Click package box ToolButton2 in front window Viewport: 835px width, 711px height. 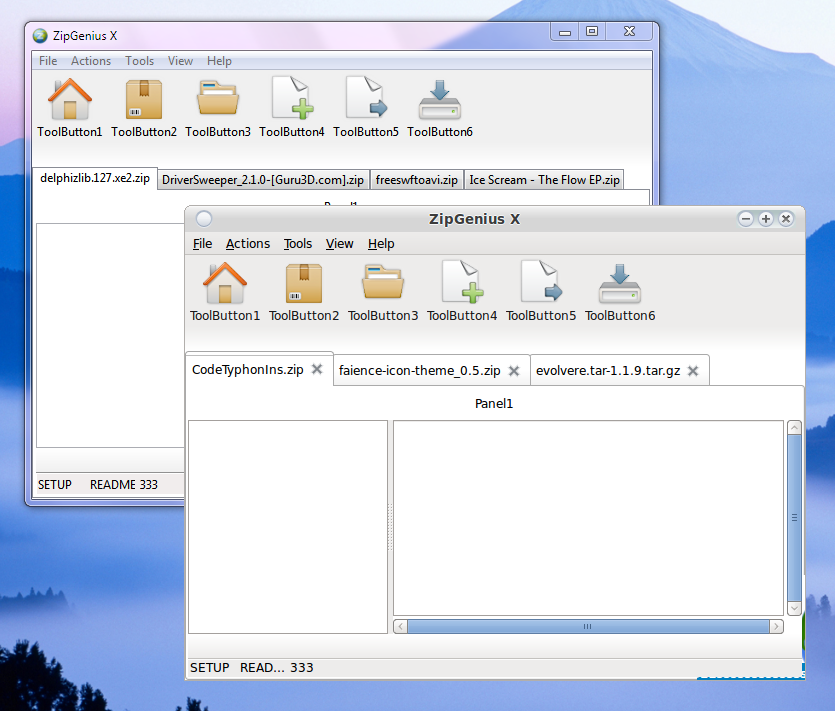304,291
